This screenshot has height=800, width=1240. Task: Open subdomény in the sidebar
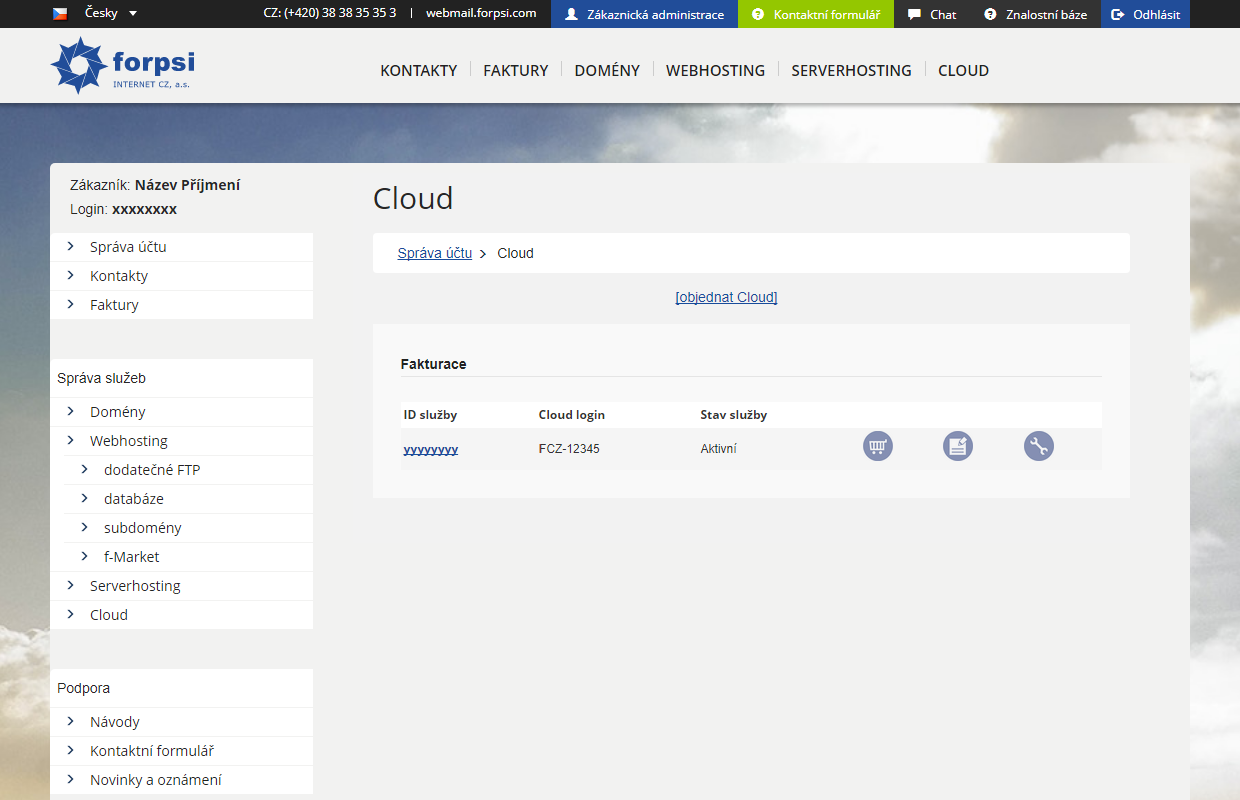(143, 527)
